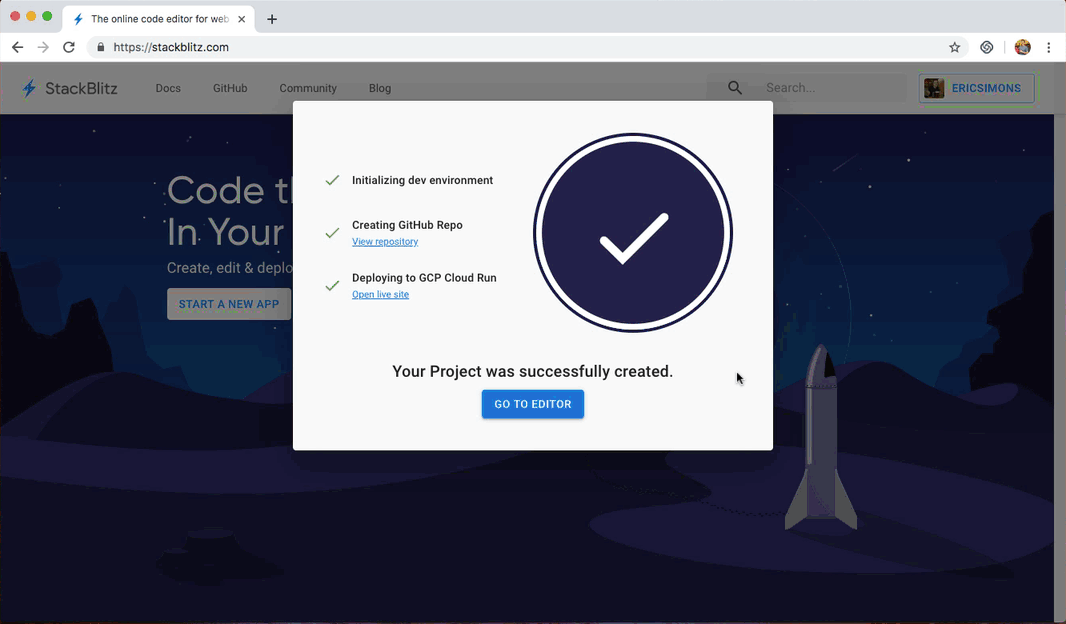1066x624 pixels.
Task: Click the Chrome profile avatar icon
Action: coord(1022,47)
